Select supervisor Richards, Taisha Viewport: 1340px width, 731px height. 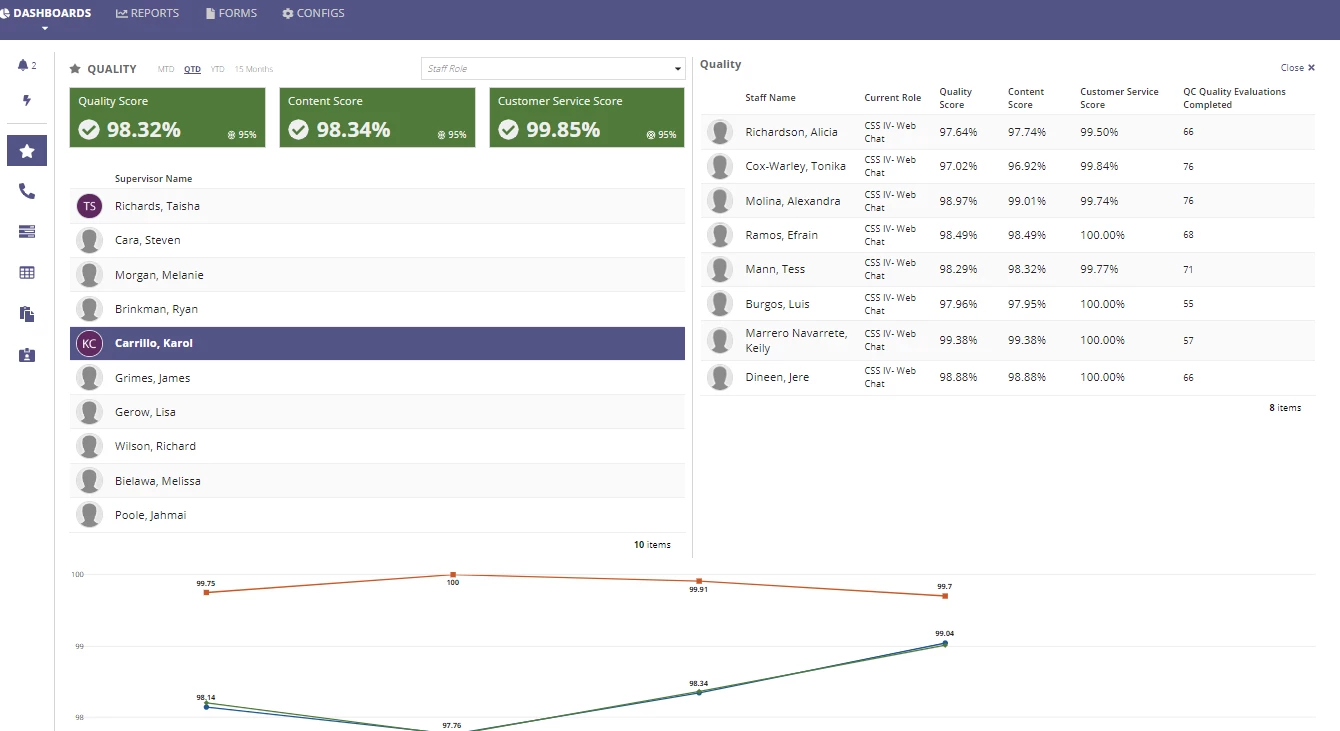pos(377,206)
